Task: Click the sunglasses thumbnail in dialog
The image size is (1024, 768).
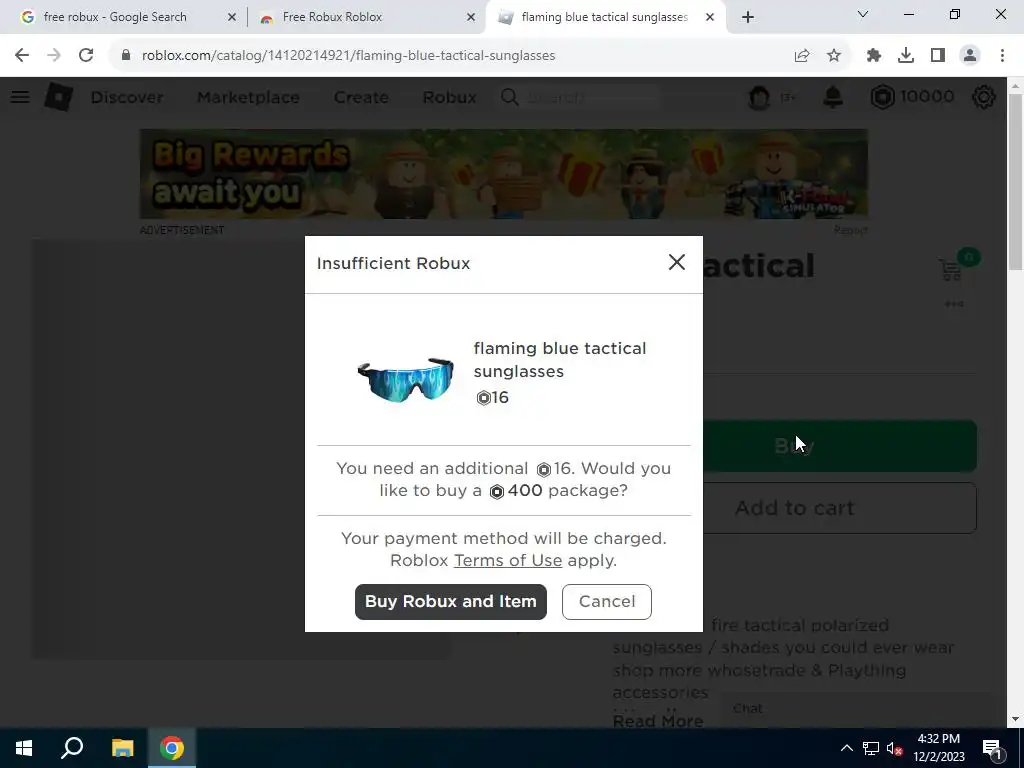Action: [x=405, y=379]
